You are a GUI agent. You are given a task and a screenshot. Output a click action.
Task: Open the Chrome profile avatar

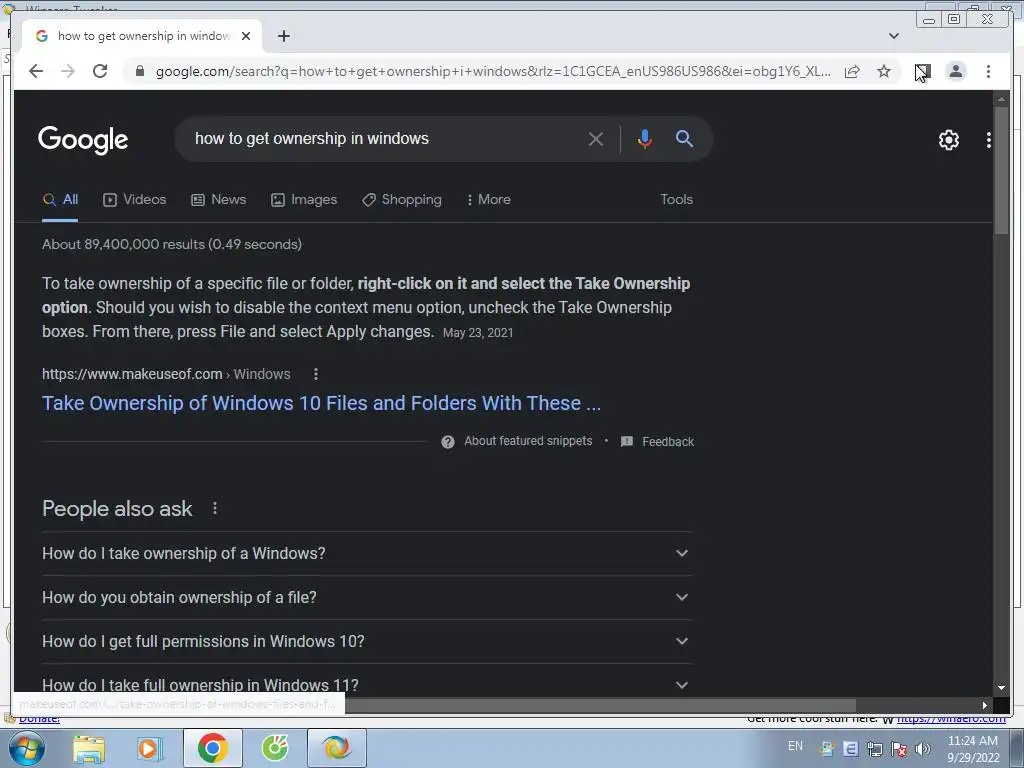(956, 71)
